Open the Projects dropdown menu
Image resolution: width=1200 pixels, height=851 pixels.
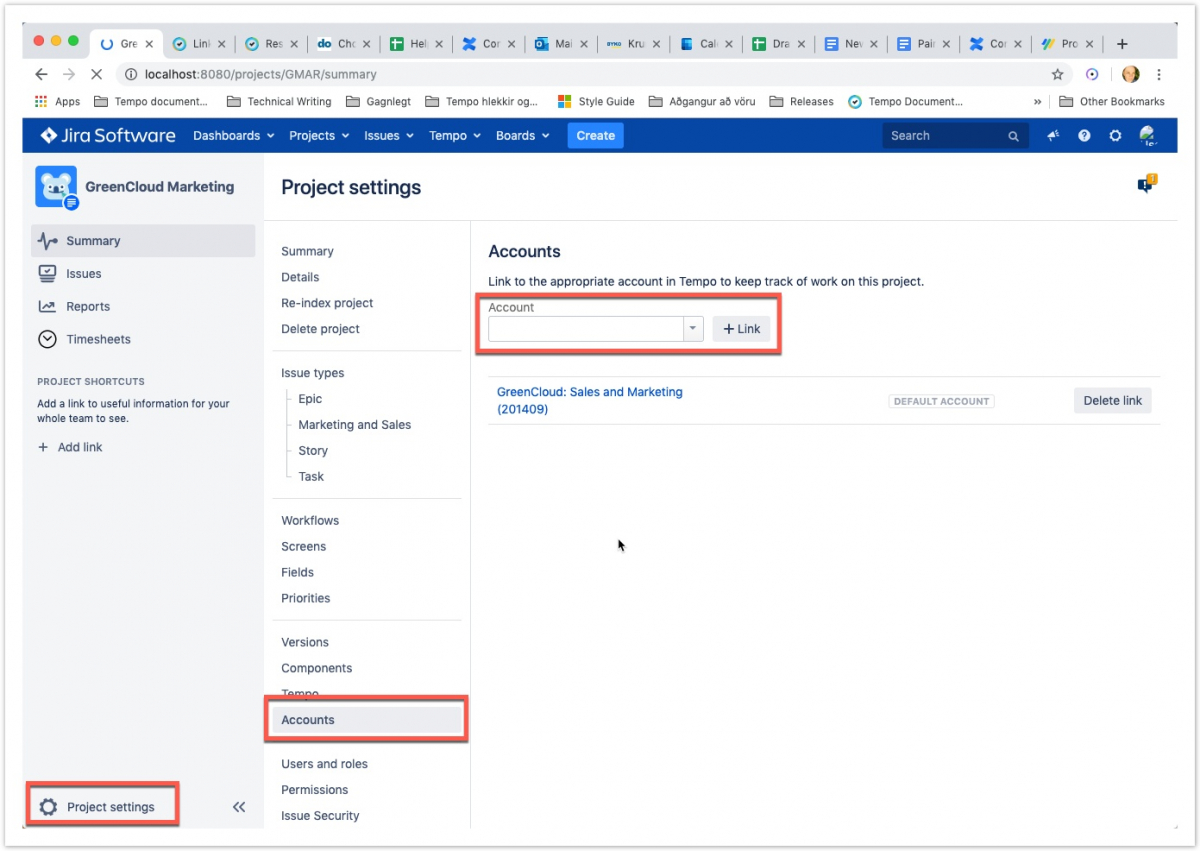click(x=319, y=136)
